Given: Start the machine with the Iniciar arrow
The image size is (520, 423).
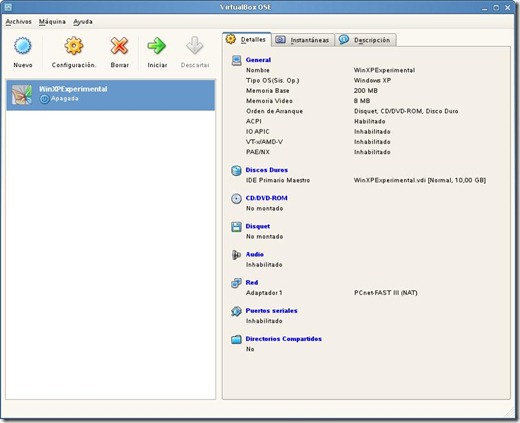Looking at the screenshot, I should (157, 46).
